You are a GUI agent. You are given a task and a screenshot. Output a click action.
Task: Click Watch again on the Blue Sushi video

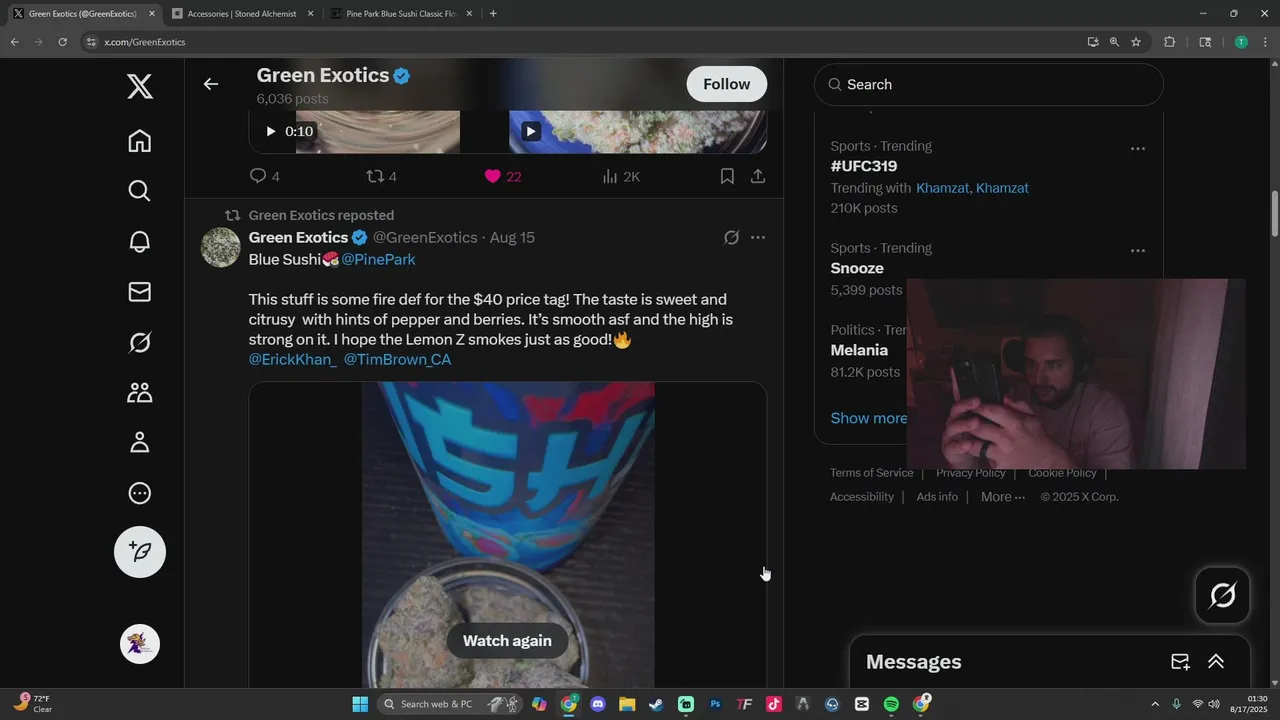click(x=507, y=641)
